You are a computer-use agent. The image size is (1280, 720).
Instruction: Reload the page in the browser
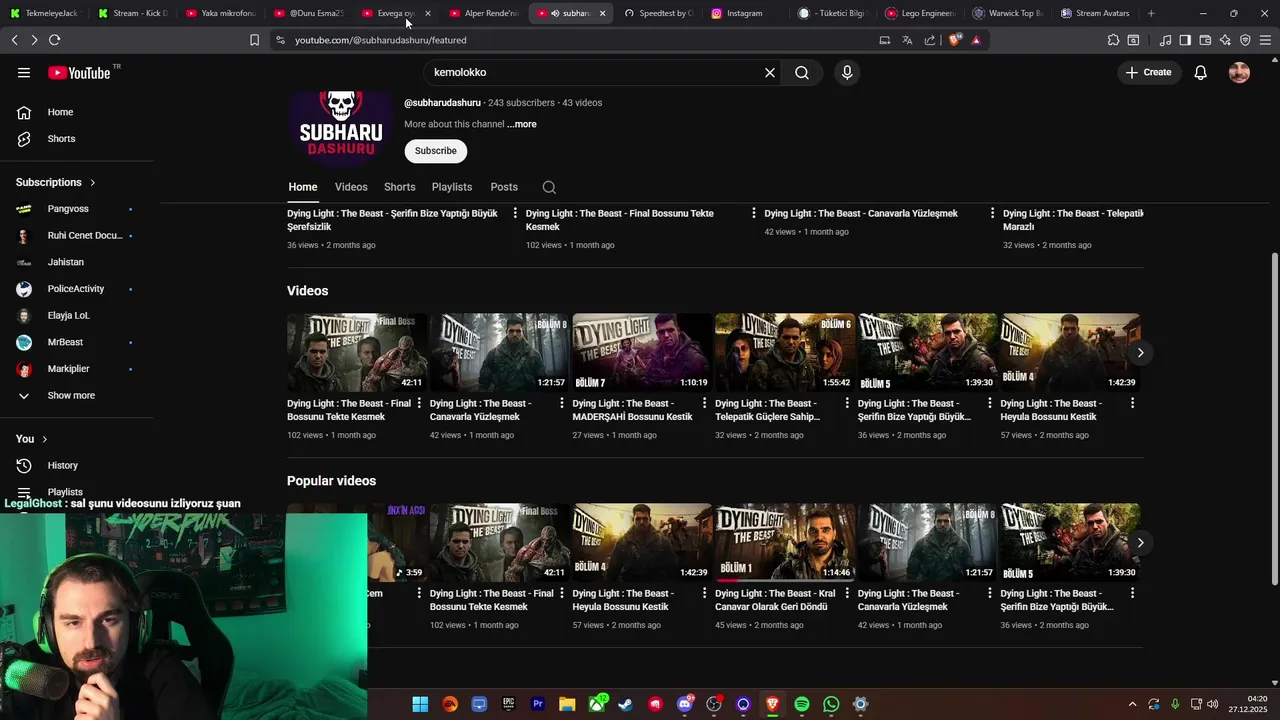[54, 40]
